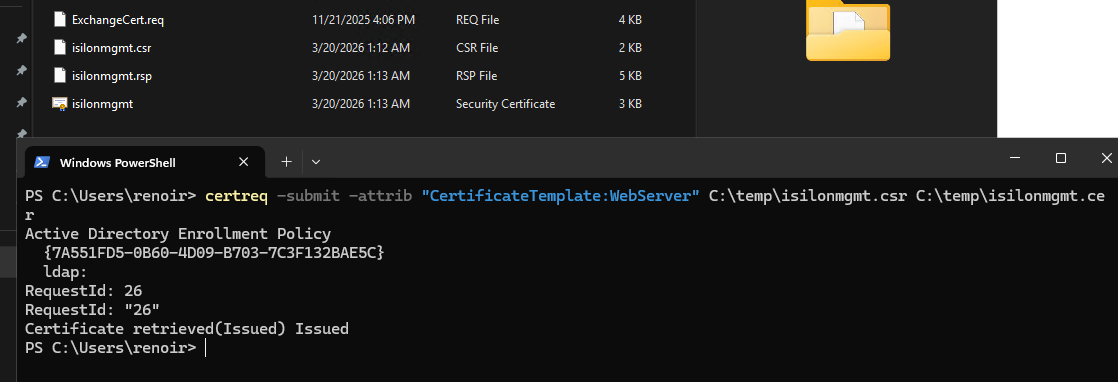Image resolution: width=1118 pixels, height=382 pixels.
Task: Click the pin icon beside ExchangeCert.req row
Action: click(x=21, y=38)
